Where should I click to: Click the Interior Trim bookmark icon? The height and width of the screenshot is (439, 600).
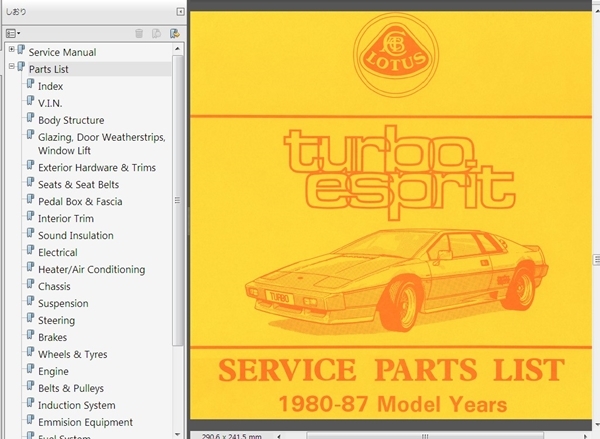[30, 216]
